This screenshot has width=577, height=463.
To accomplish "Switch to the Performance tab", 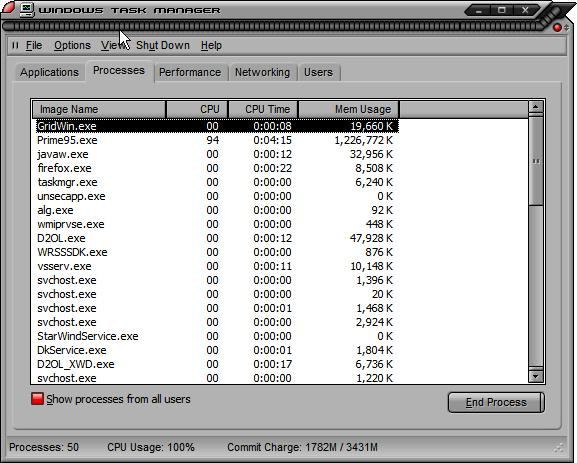I will pyautogui.click(x=190, y=72).
